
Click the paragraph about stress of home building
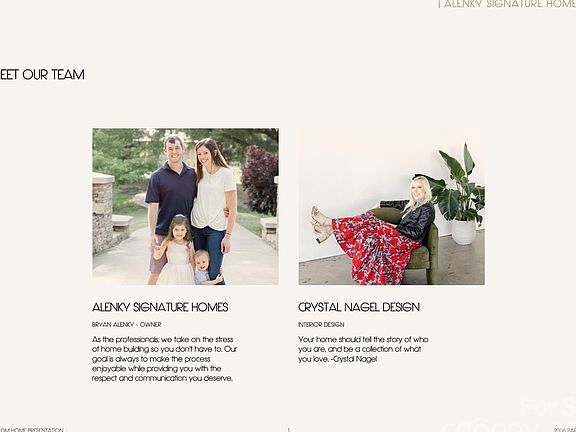click(164, 359)
